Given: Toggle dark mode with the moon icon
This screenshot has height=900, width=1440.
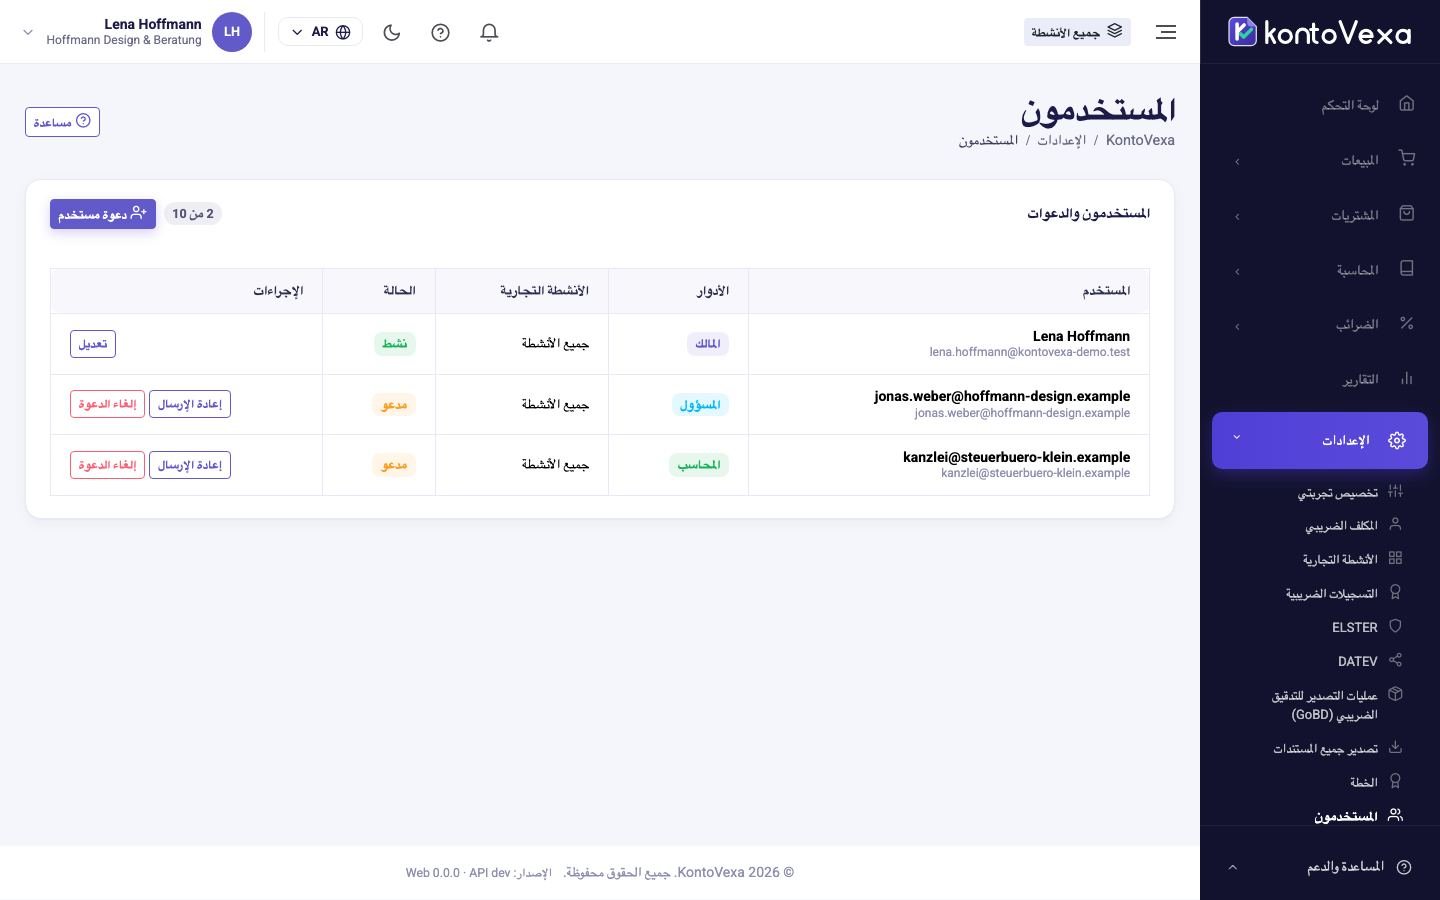Looking at the screenshot, I should coord(392,32).
